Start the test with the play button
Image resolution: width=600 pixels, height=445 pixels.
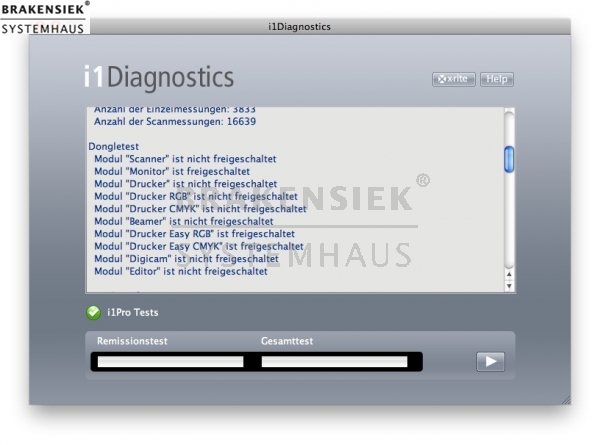click(x=490, y=362)
